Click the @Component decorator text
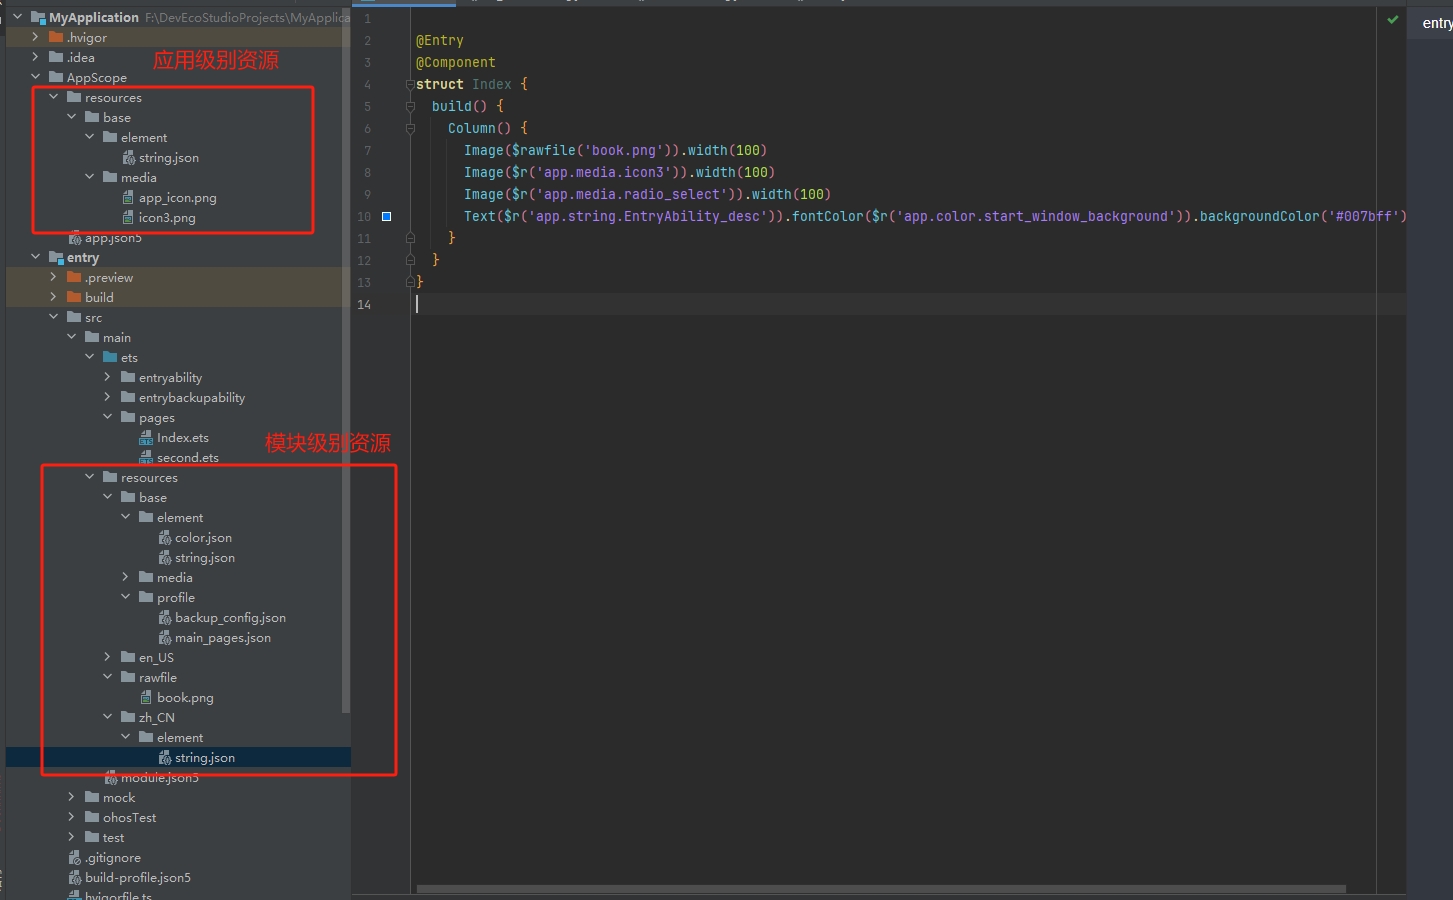 tap(456, 62)
